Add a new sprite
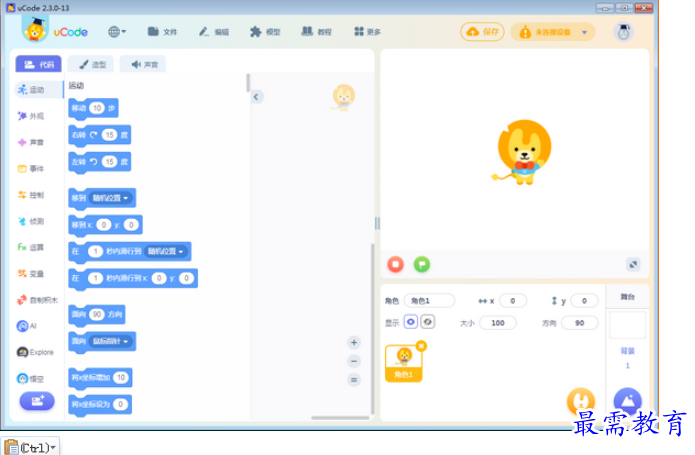Viewport: 695px width, 455px height. tap(581, 401)
